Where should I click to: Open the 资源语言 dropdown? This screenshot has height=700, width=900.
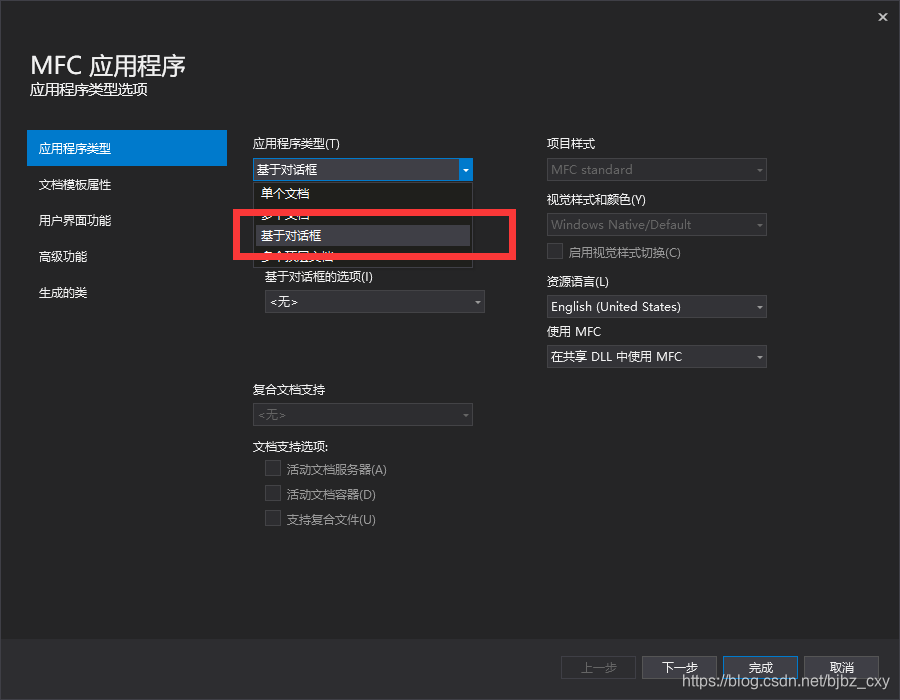[x=655, y=306]
